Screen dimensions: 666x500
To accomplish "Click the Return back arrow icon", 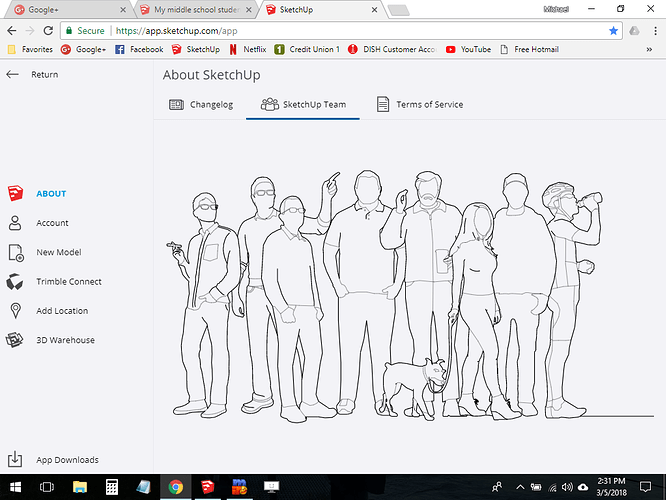I will 12,74.
